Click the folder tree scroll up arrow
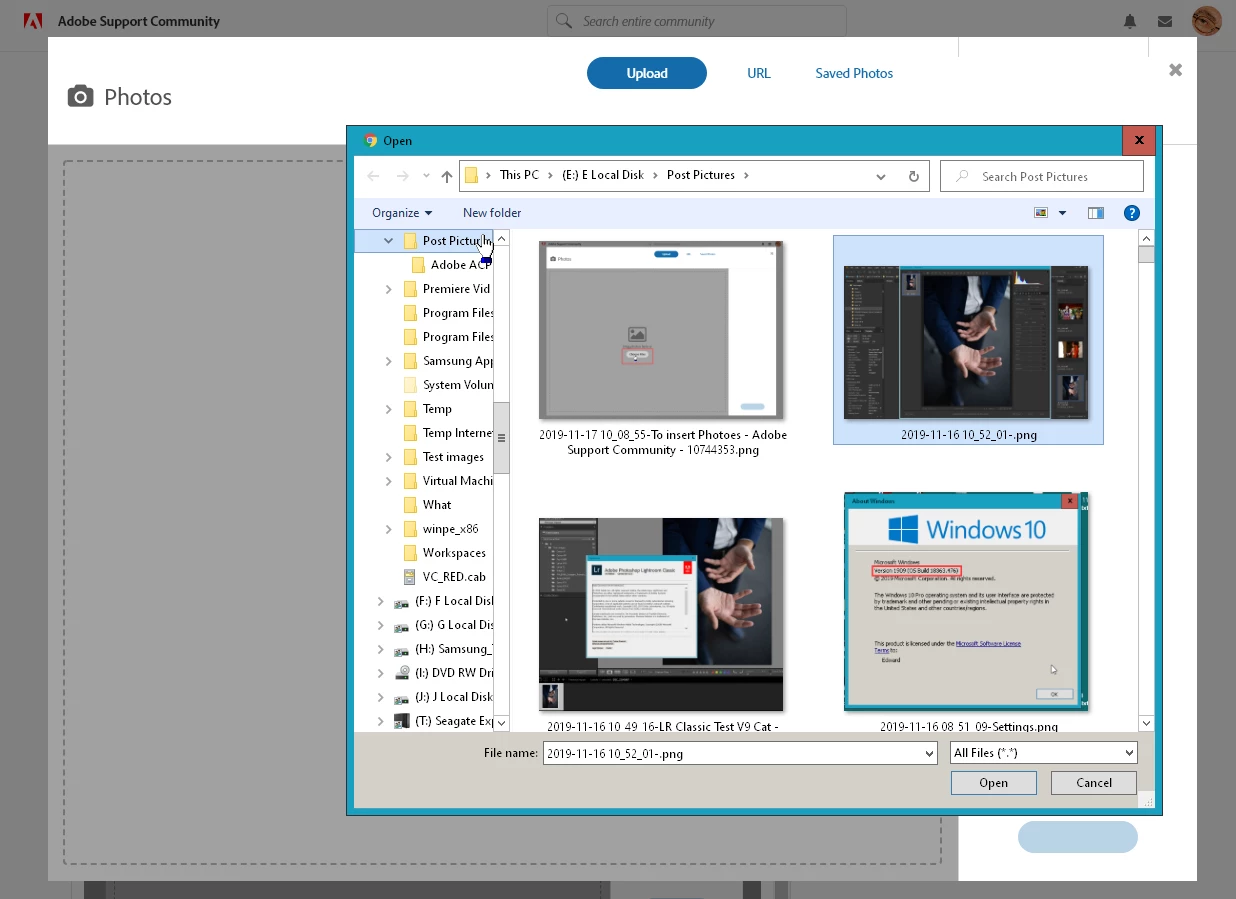The image size is (1236, 899). [502, 239]
